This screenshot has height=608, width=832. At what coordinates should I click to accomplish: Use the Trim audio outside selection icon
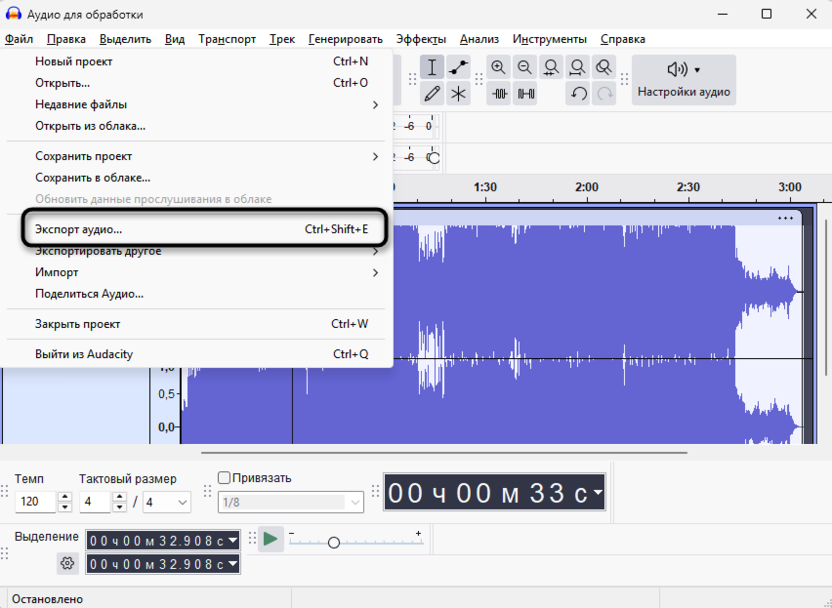pos(500,93)
